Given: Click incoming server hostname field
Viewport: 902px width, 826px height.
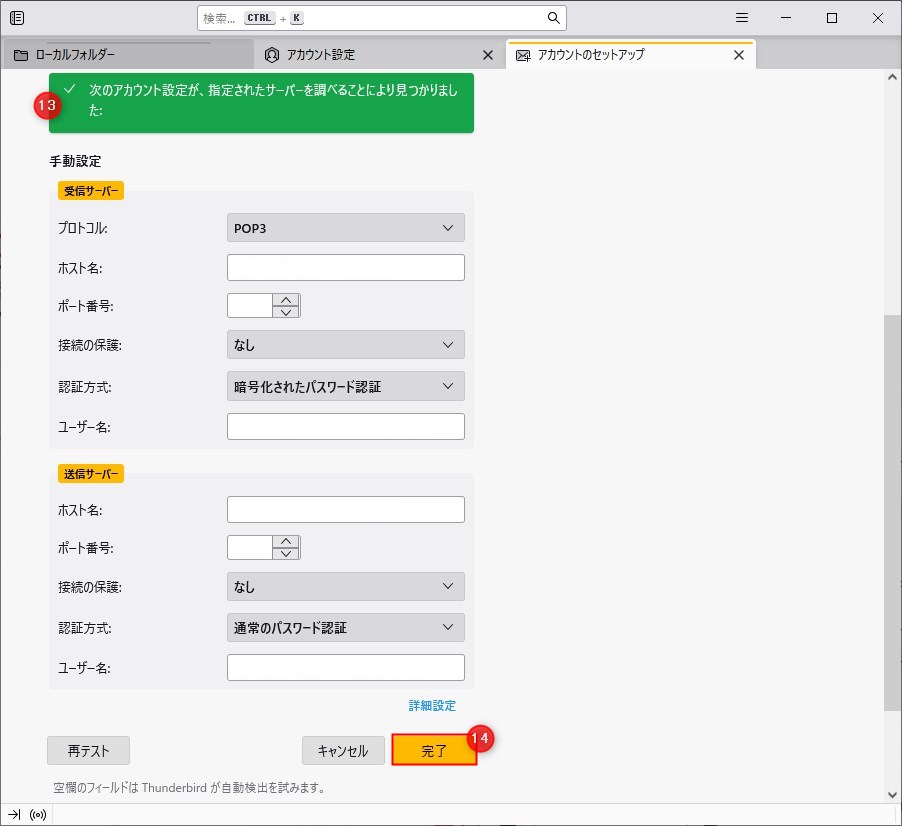Looking at the screenshot, I should 346,267.
